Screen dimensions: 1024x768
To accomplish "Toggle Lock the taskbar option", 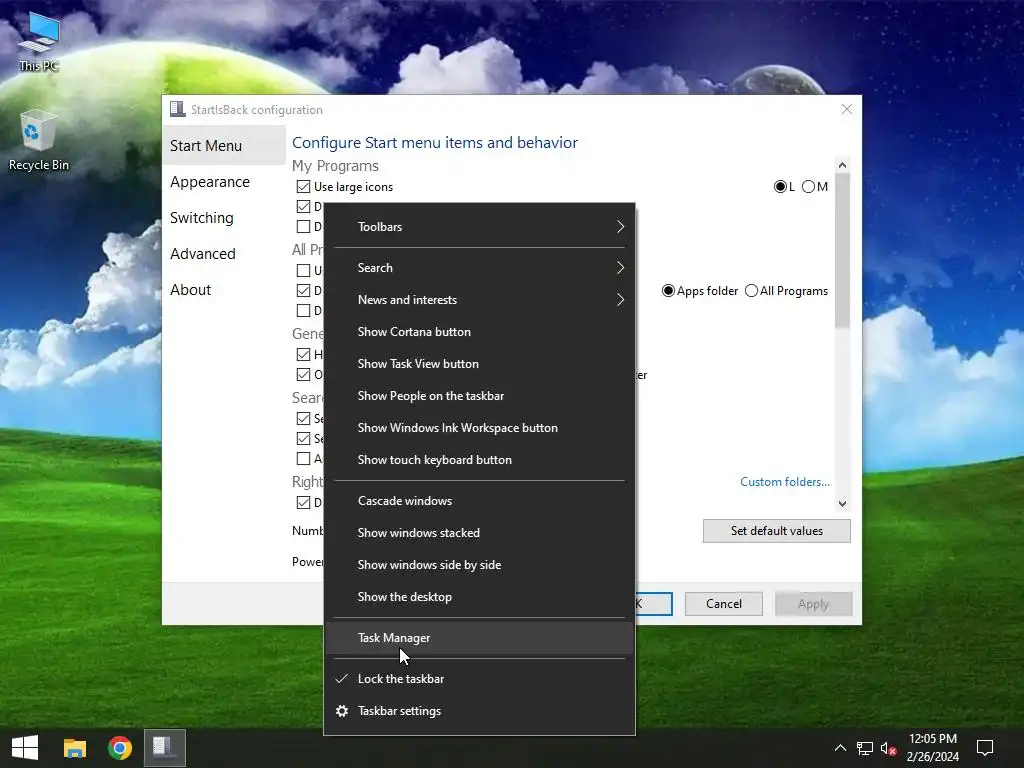I will (479, 679).
